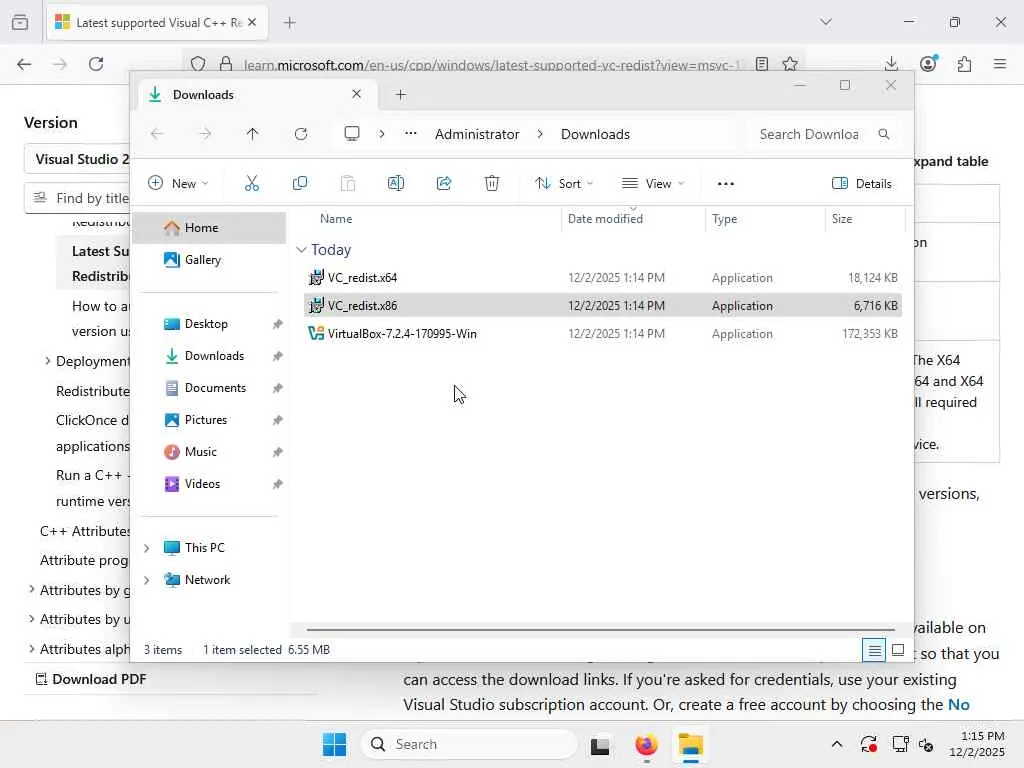
Task: Expand the This PC tree node
Action: click(x=147, y=548)
